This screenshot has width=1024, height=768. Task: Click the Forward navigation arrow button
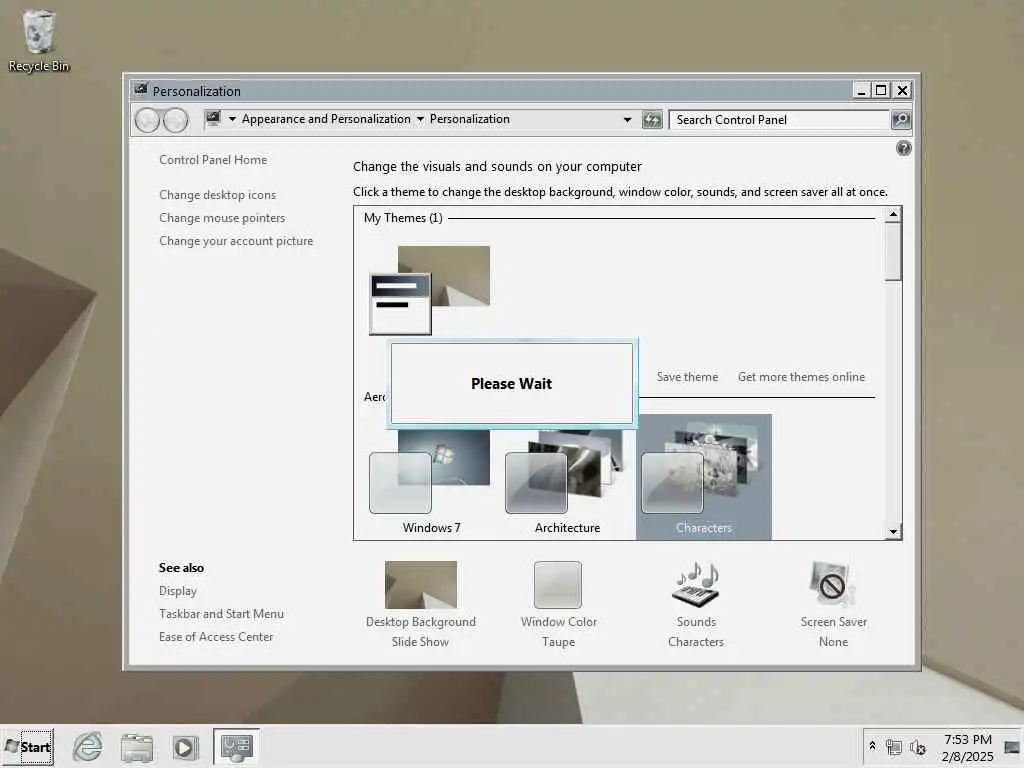click(176, 120)
